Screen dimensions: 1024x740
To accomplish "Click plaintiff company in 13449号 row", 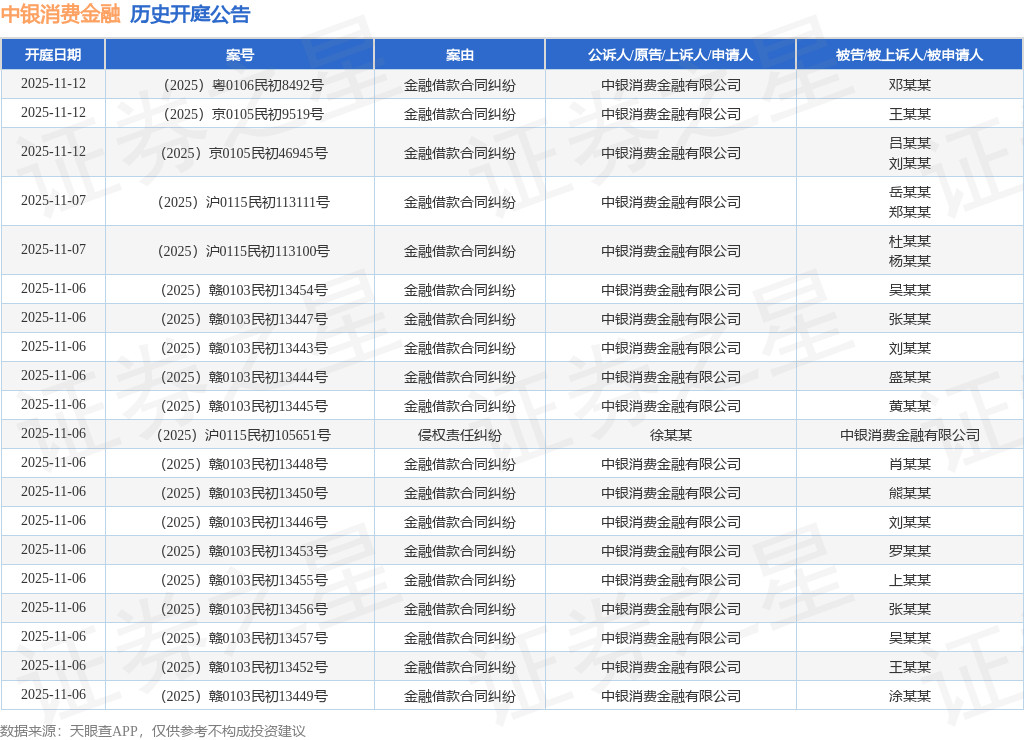I will tap(671, 696).
